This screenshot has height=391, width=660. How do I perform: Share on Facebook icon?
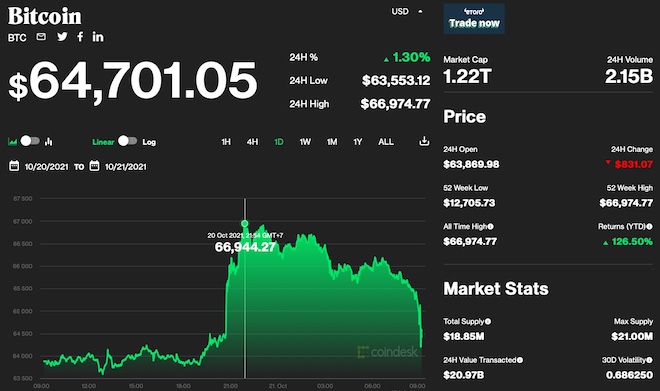click(x=80, y=37)
